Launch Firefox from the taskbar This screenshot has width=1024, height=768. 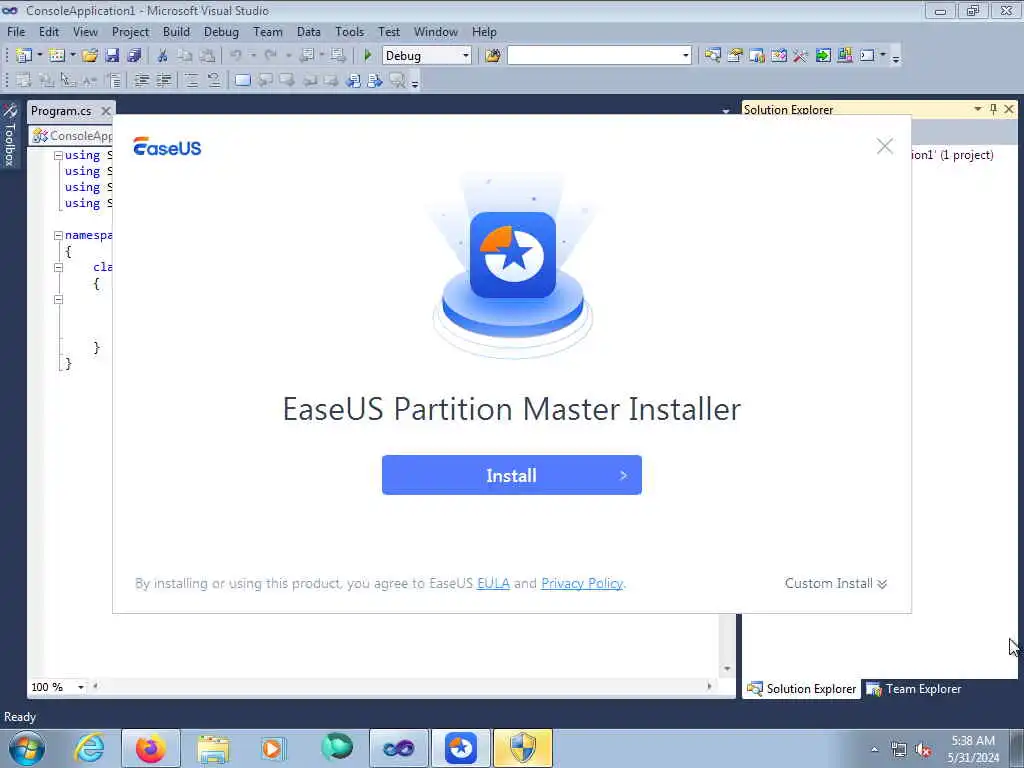150,748
